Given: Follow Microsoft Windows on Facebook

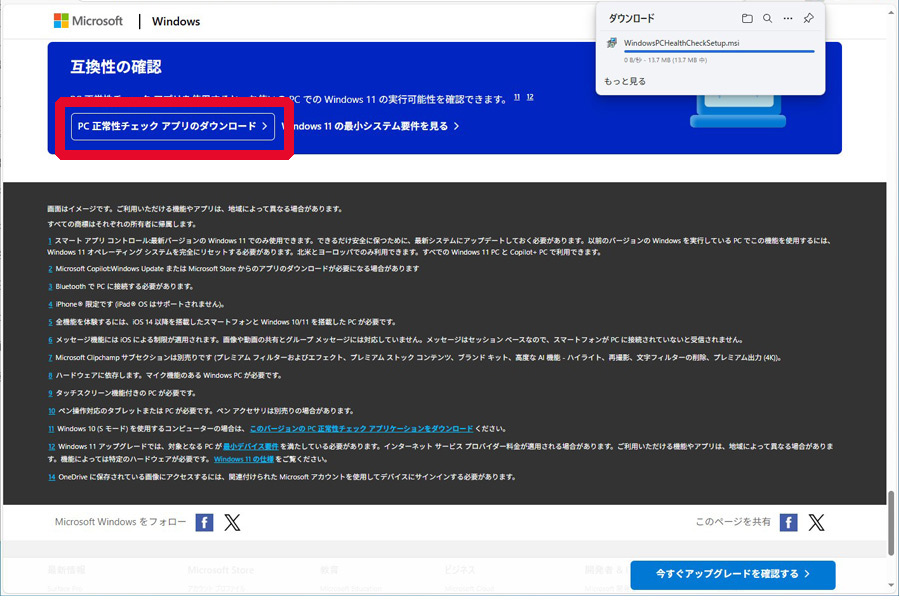Looking at the screenshot, I should [x=204, y=522].
